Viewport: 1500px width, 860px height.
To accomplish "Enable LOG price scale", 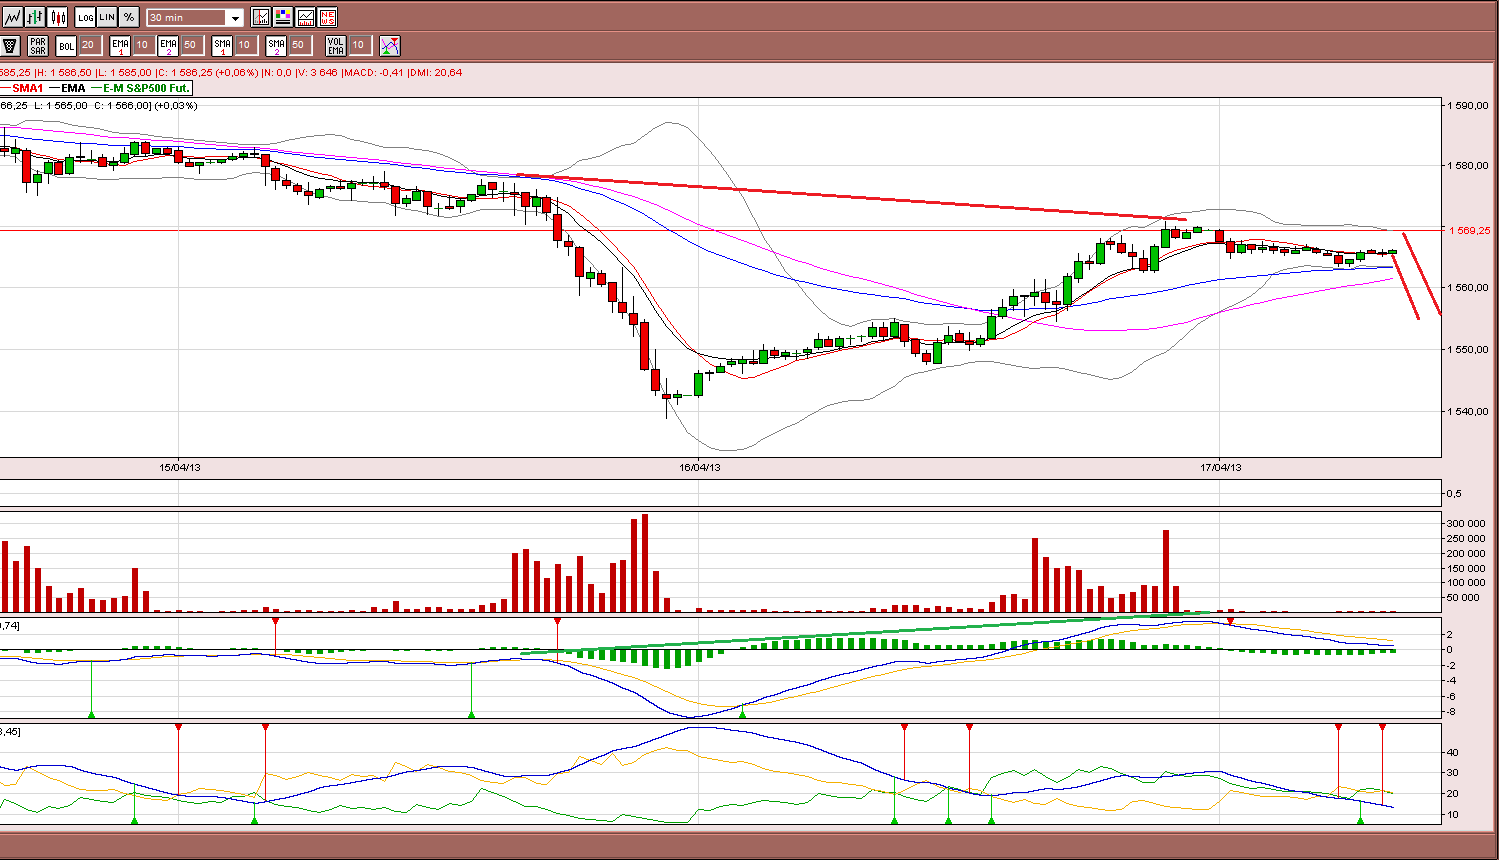I will (85, 17).
